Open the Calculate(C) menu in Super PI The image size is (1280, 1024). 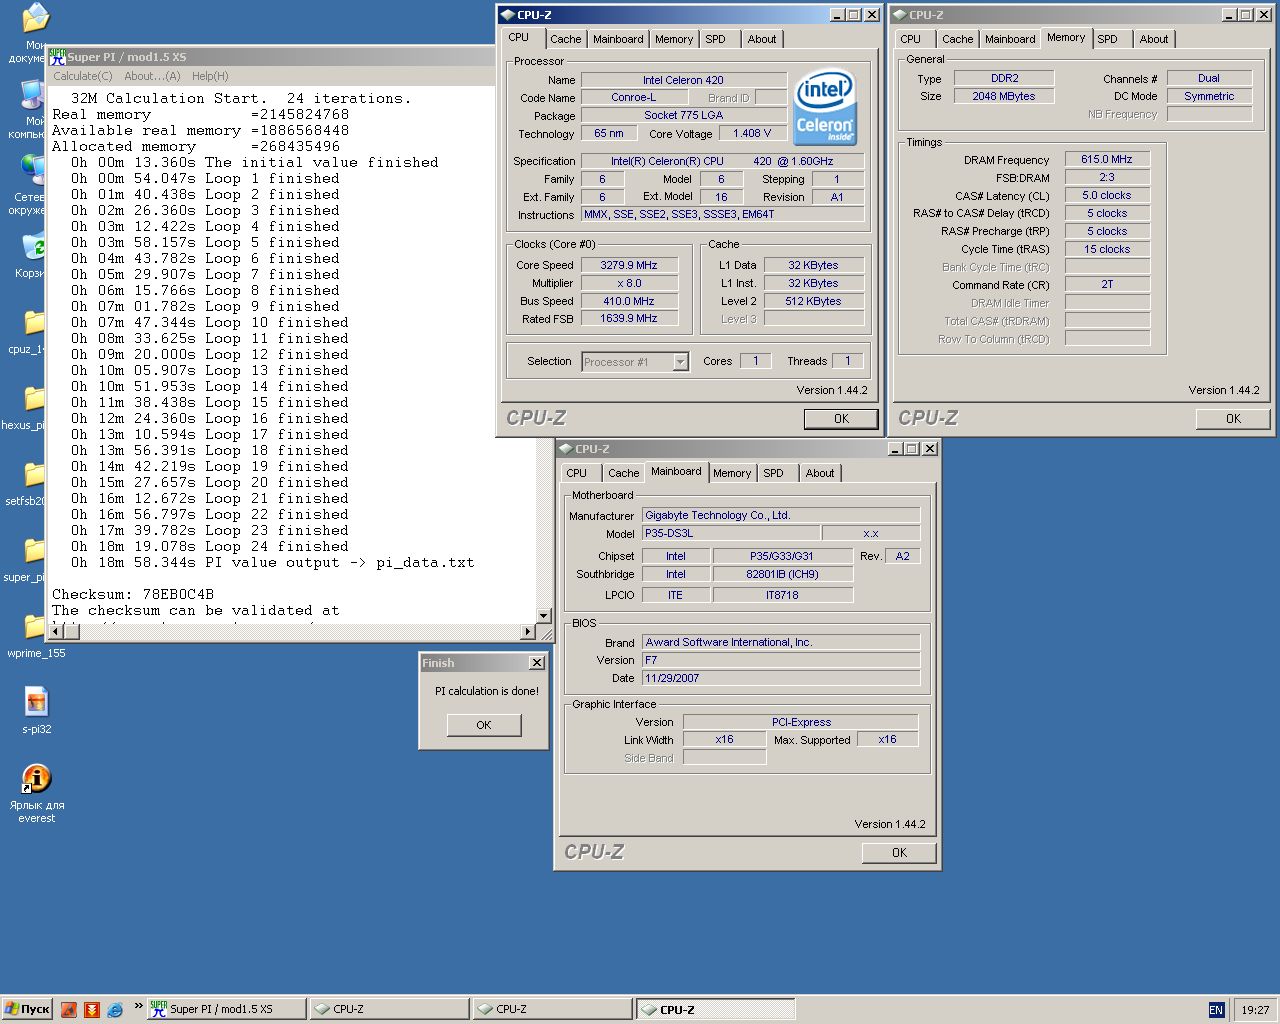pyautogui.click(x=83, y=76)
